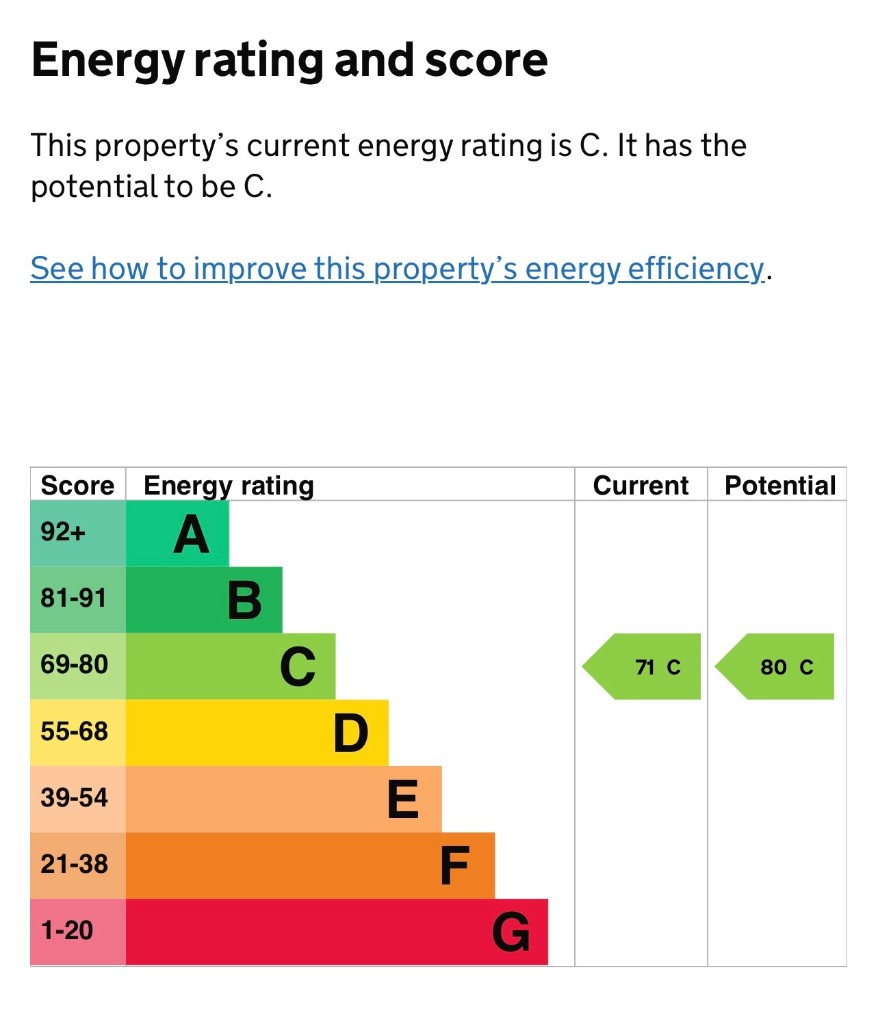The image size is (878, 1024).
Task: Select the B rating bar
Action: (204, 600)
